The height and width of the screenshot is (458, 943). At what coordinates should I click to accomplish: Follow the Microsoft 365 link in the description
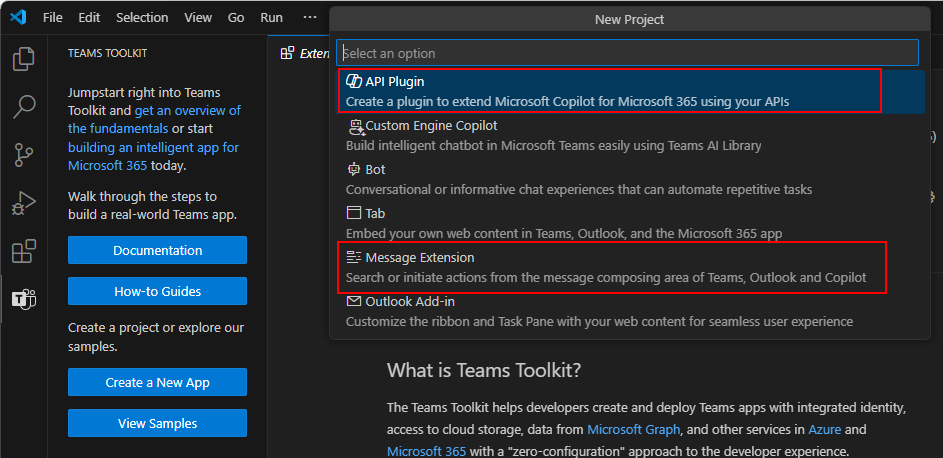[425, 451]
